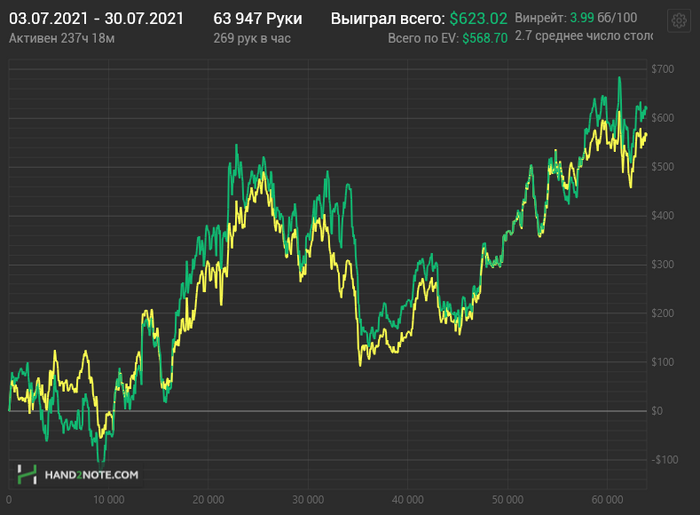Image resolution: width=700 pixels, height=515 pixels.
Task: Click the '269 рук в час' hands-per-hour text
Action: [x=252, y=38]
